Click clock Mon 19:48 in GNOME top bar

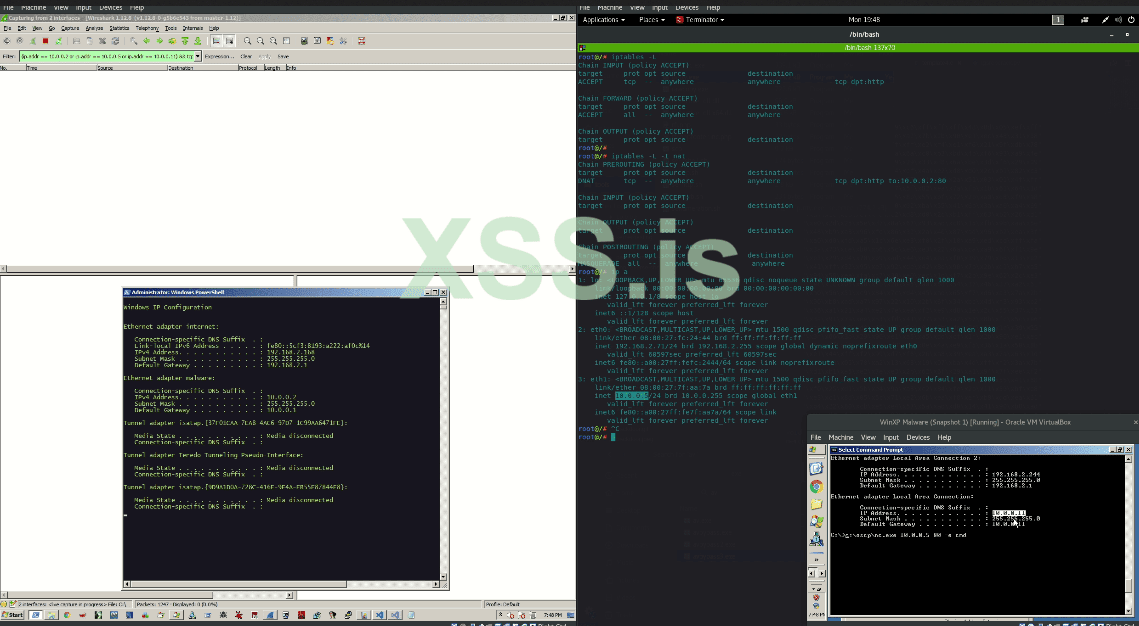coord(864,20)
